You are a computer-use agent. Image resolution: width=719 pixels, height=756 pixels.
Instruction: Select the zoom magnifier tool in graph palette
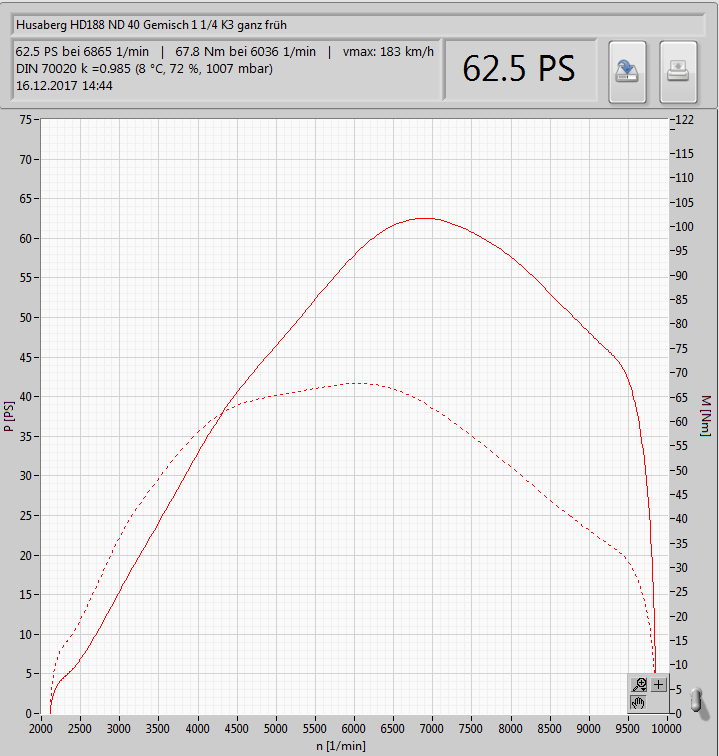pyautogui.click(x=637, y=685)
